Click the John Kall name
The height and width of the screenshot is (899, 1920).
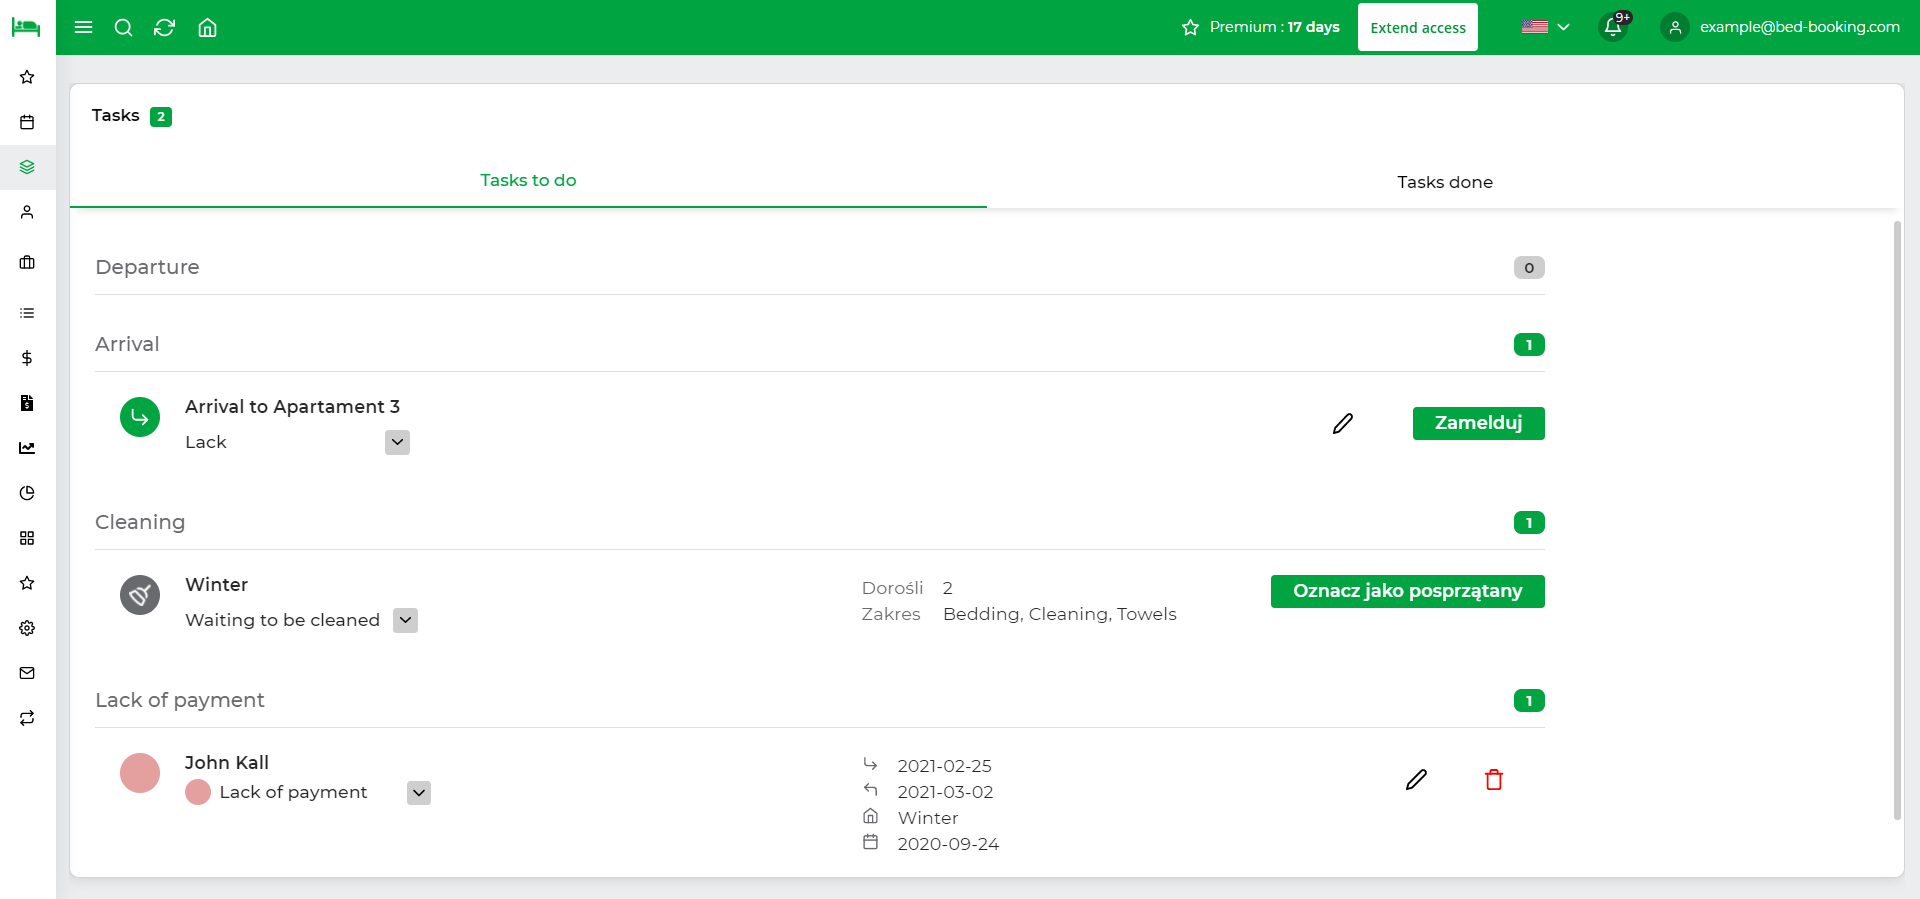[x=227, y=763]
